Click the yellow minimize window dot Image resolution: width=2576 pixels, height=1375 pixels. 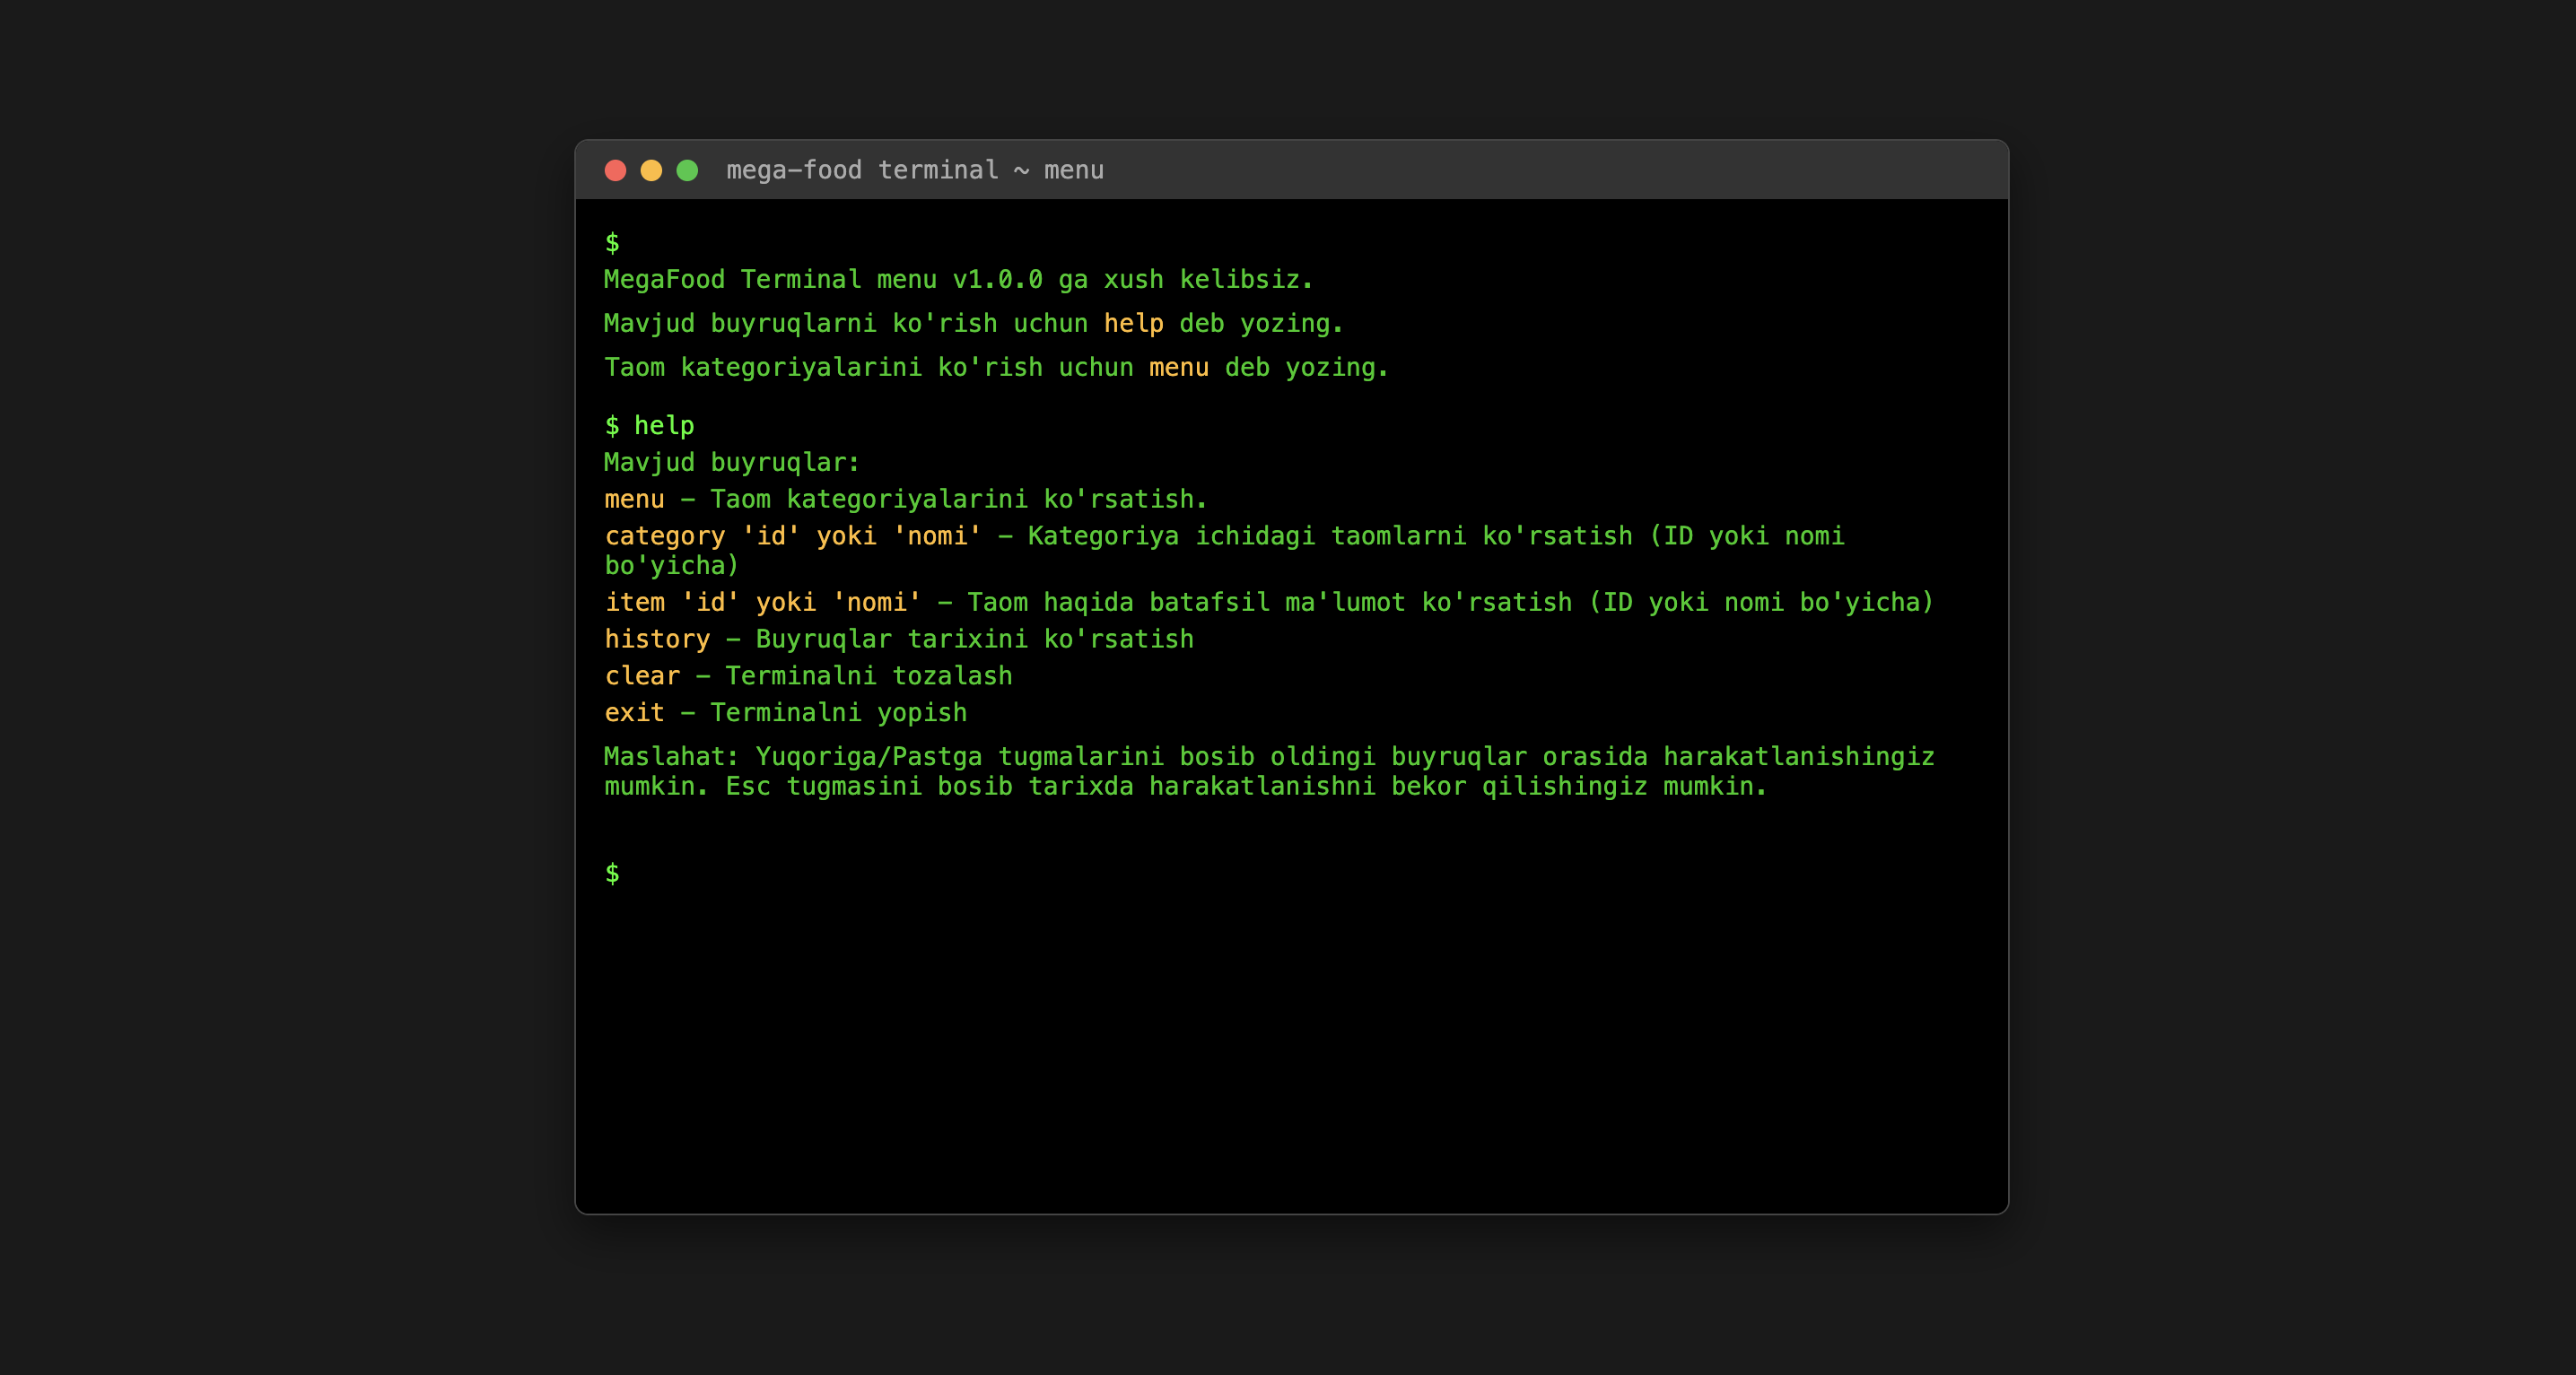pyautogui.click(x=651, y=171)
